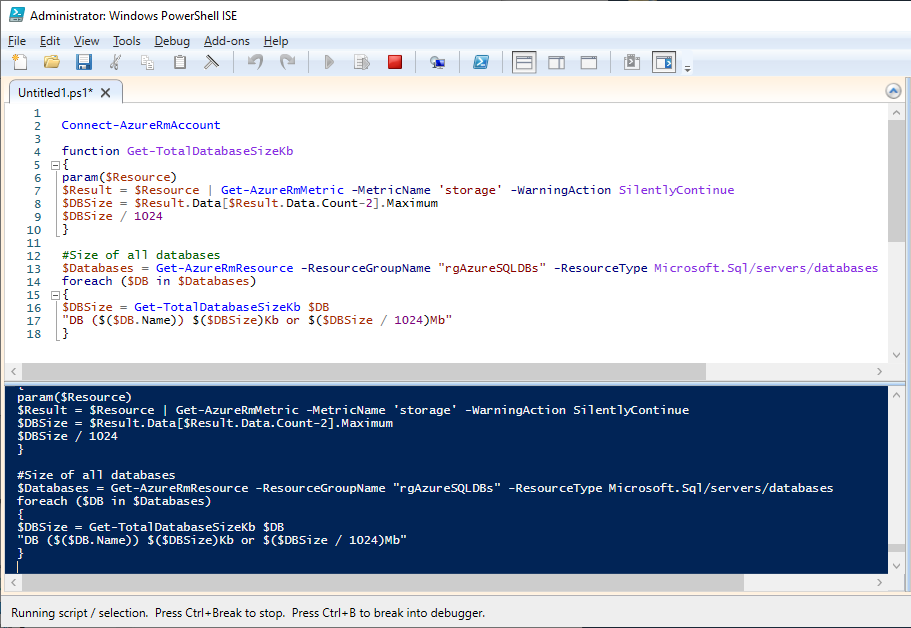Click the console pane scroll up arrow
The image size is (911, 628).
896,395
